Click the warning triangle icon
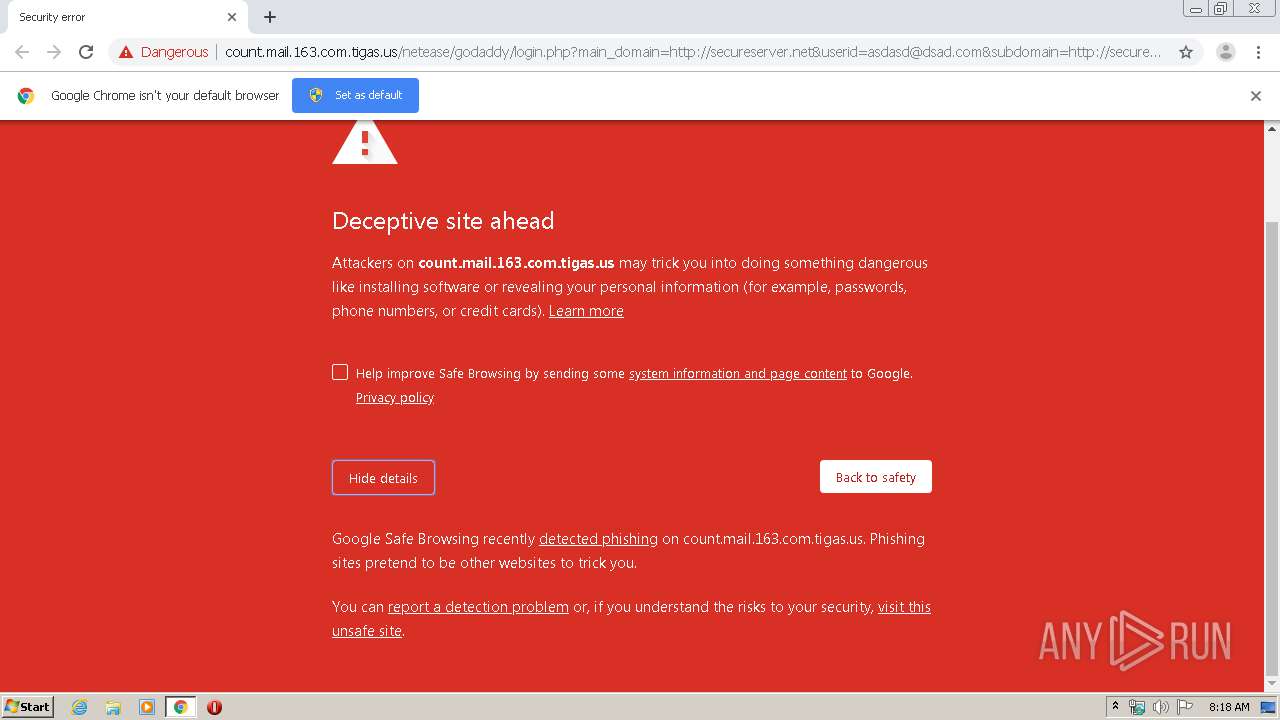 point(365,142)
